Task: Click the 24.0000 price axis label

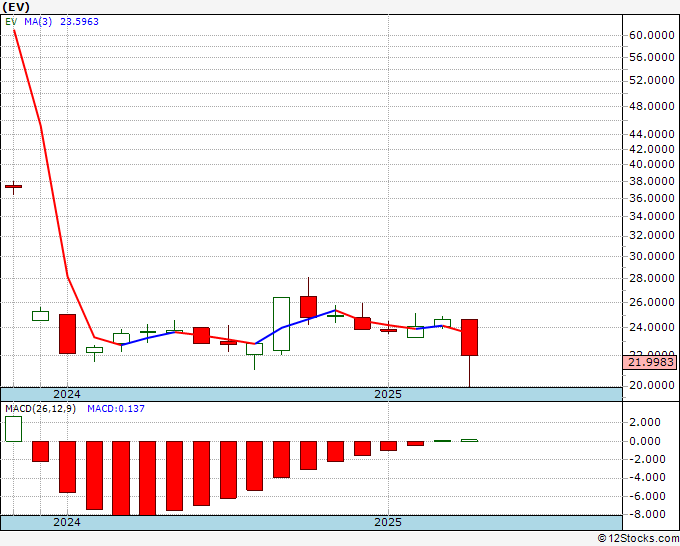Action: [x=651, y=327]
